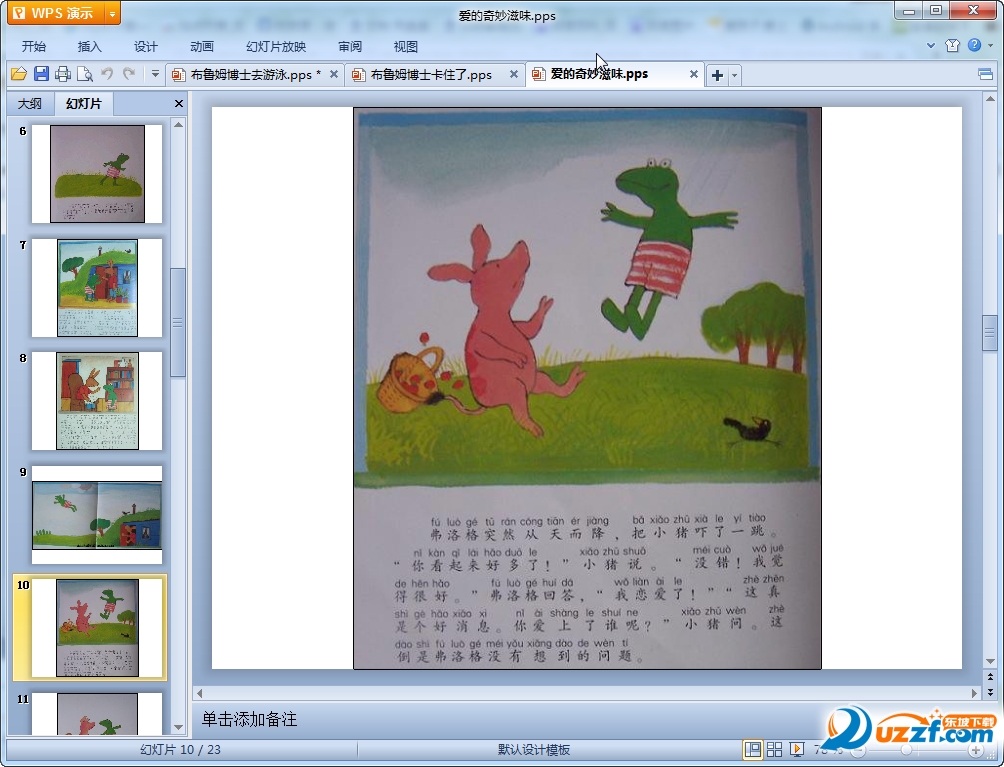
Task: Click the slide editor scroll down arrow
Action: coord(990,661)
